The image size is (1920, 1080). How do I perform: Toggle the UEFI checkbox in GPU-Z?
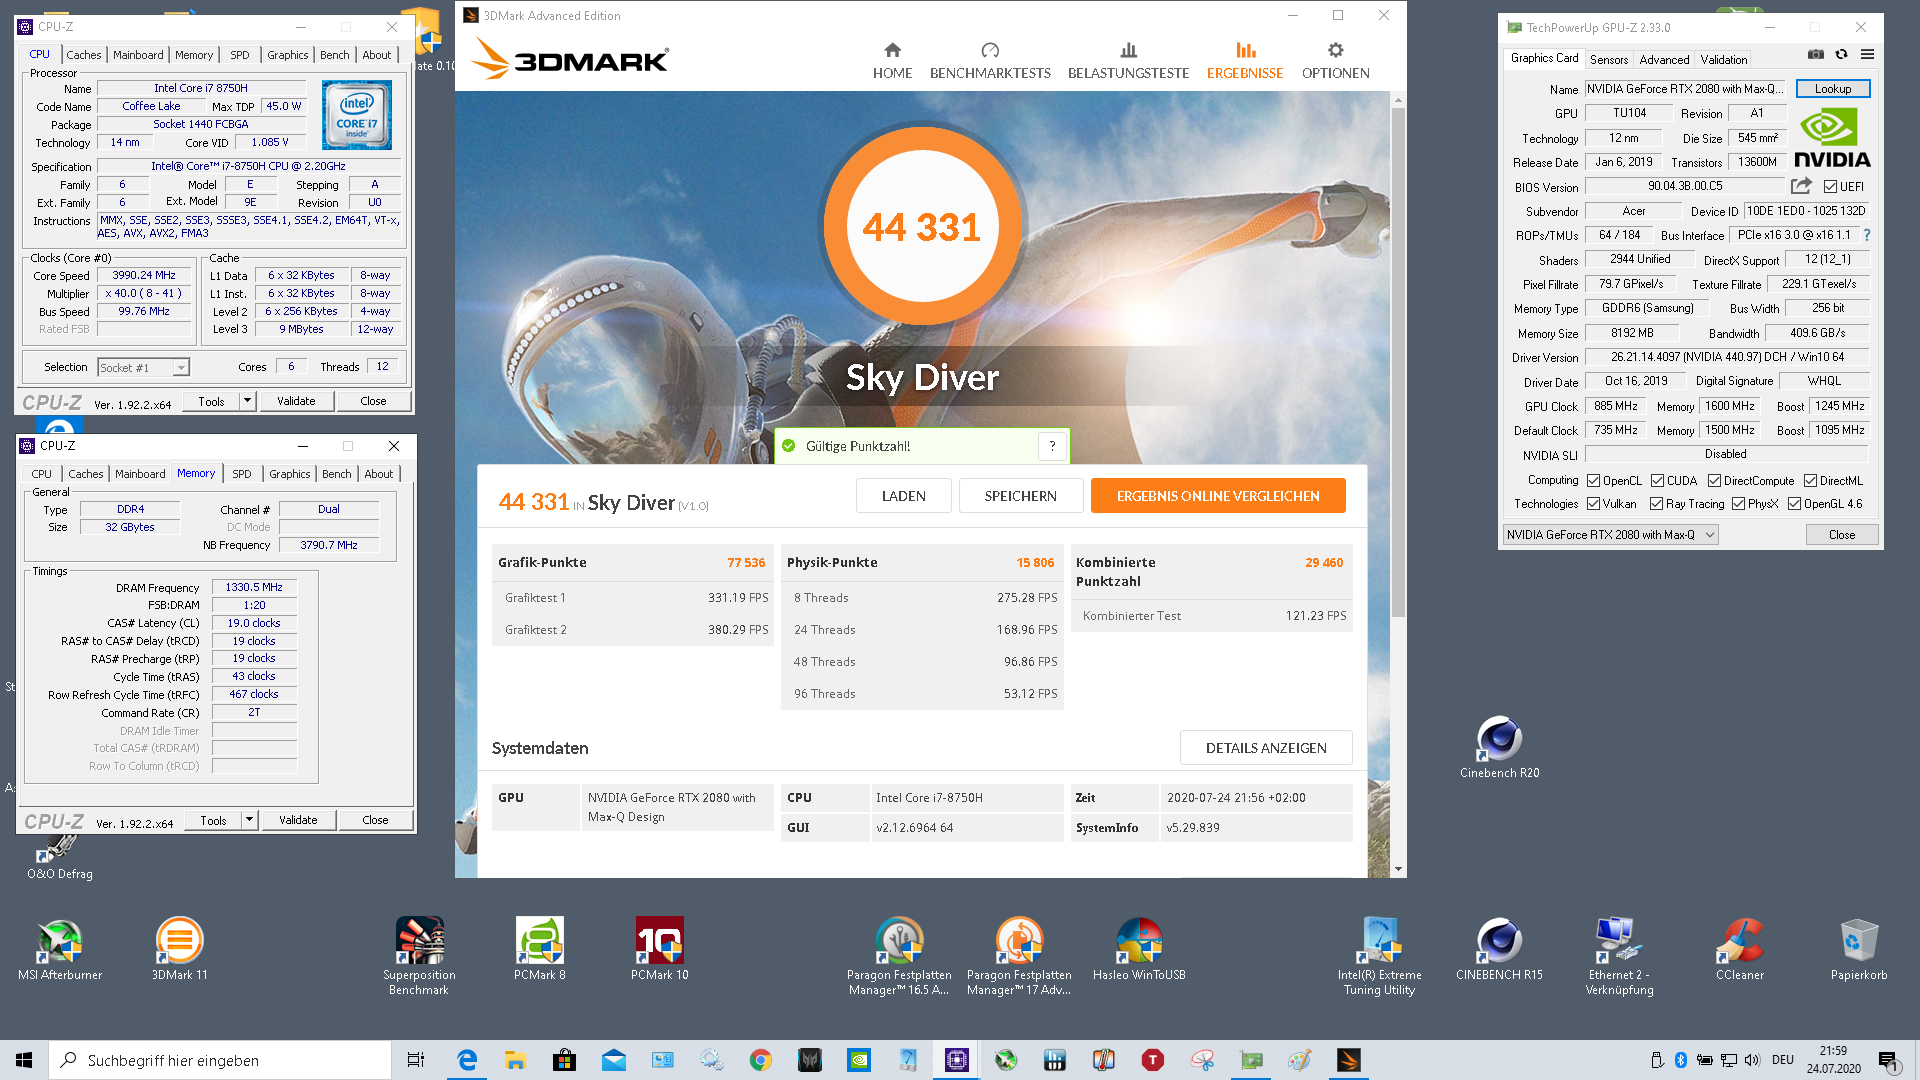pos(1830,187)
